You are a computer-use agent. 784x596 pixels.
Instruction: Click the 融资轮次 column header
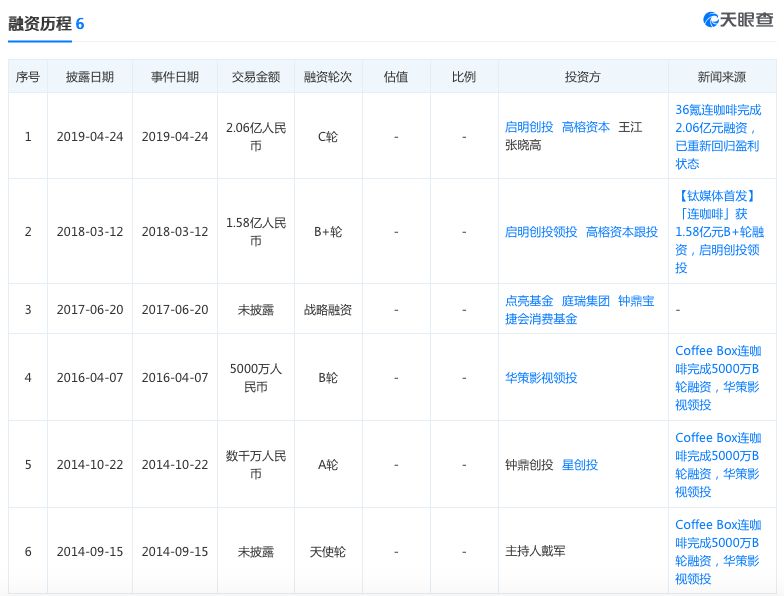(x=328, y=77)
